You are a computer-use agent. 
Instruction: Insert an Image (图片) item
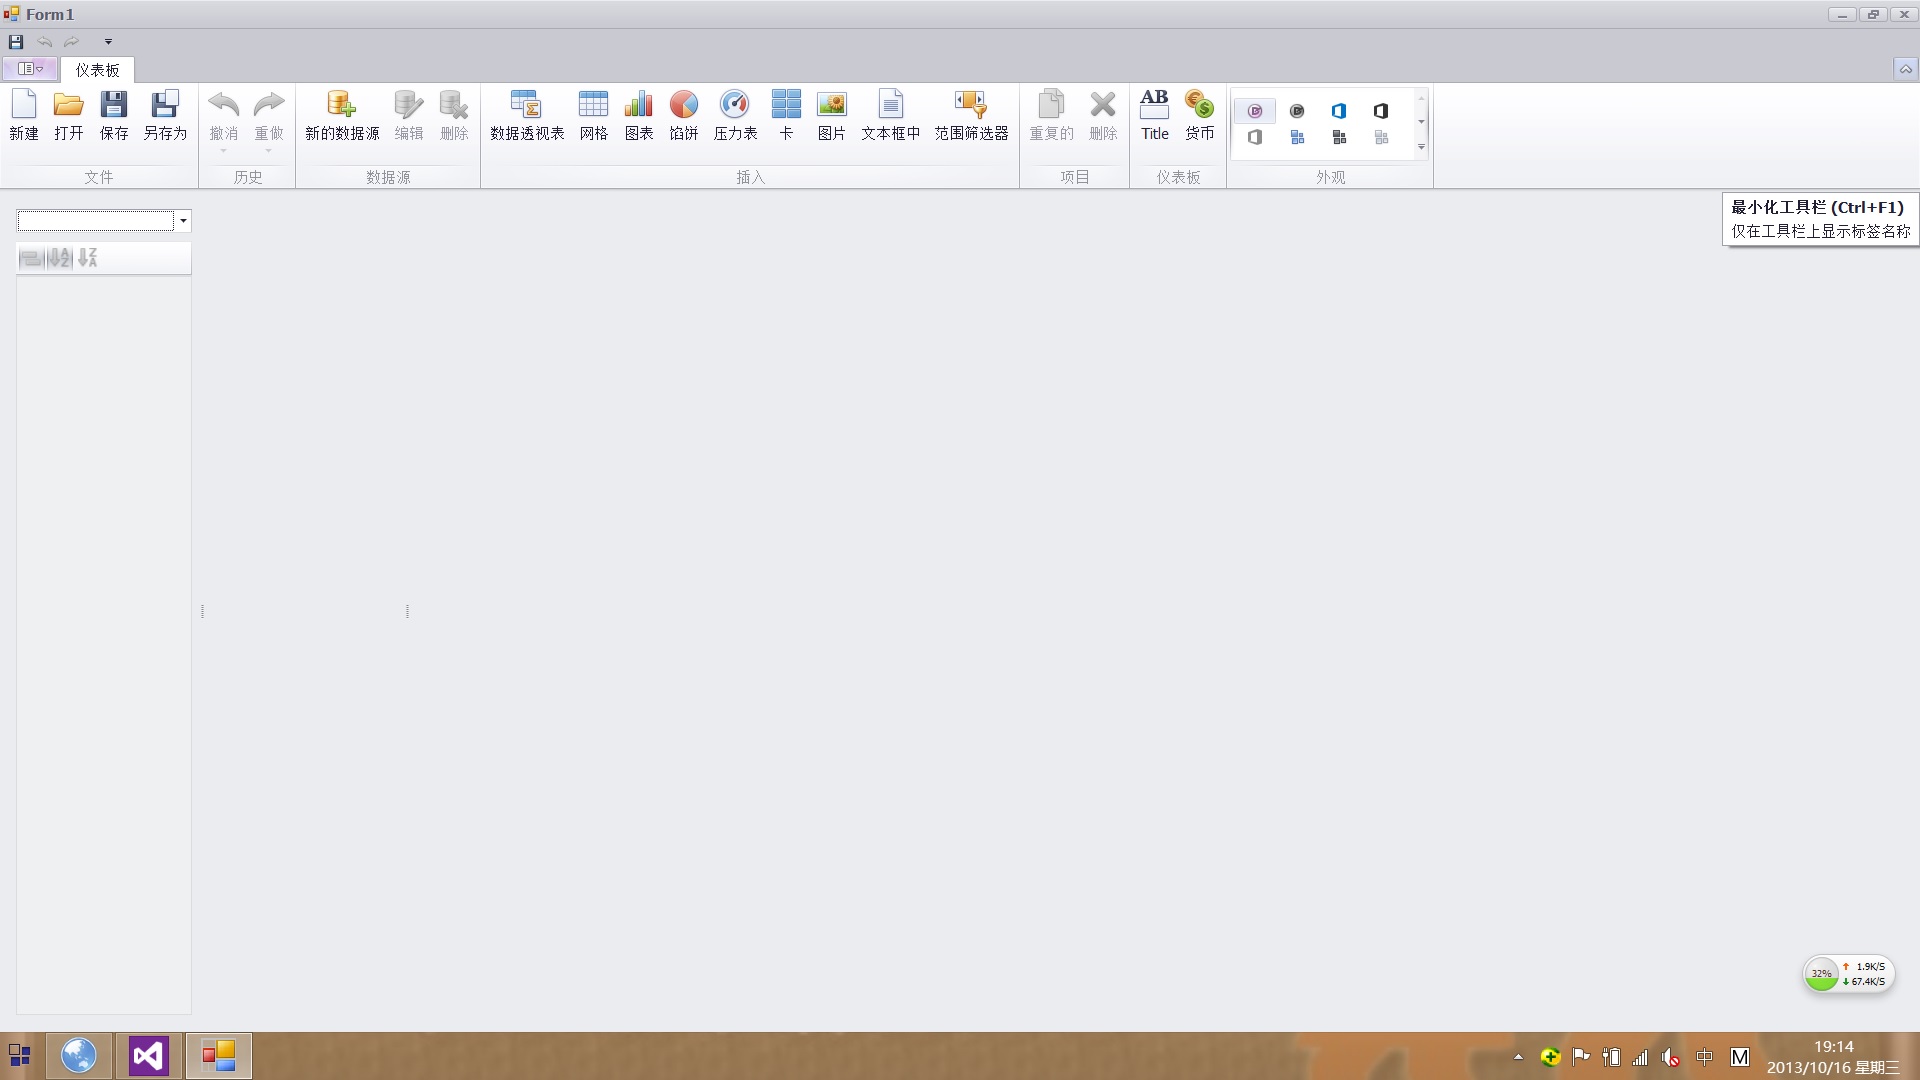pyautogui.click(x=831, y=115)
